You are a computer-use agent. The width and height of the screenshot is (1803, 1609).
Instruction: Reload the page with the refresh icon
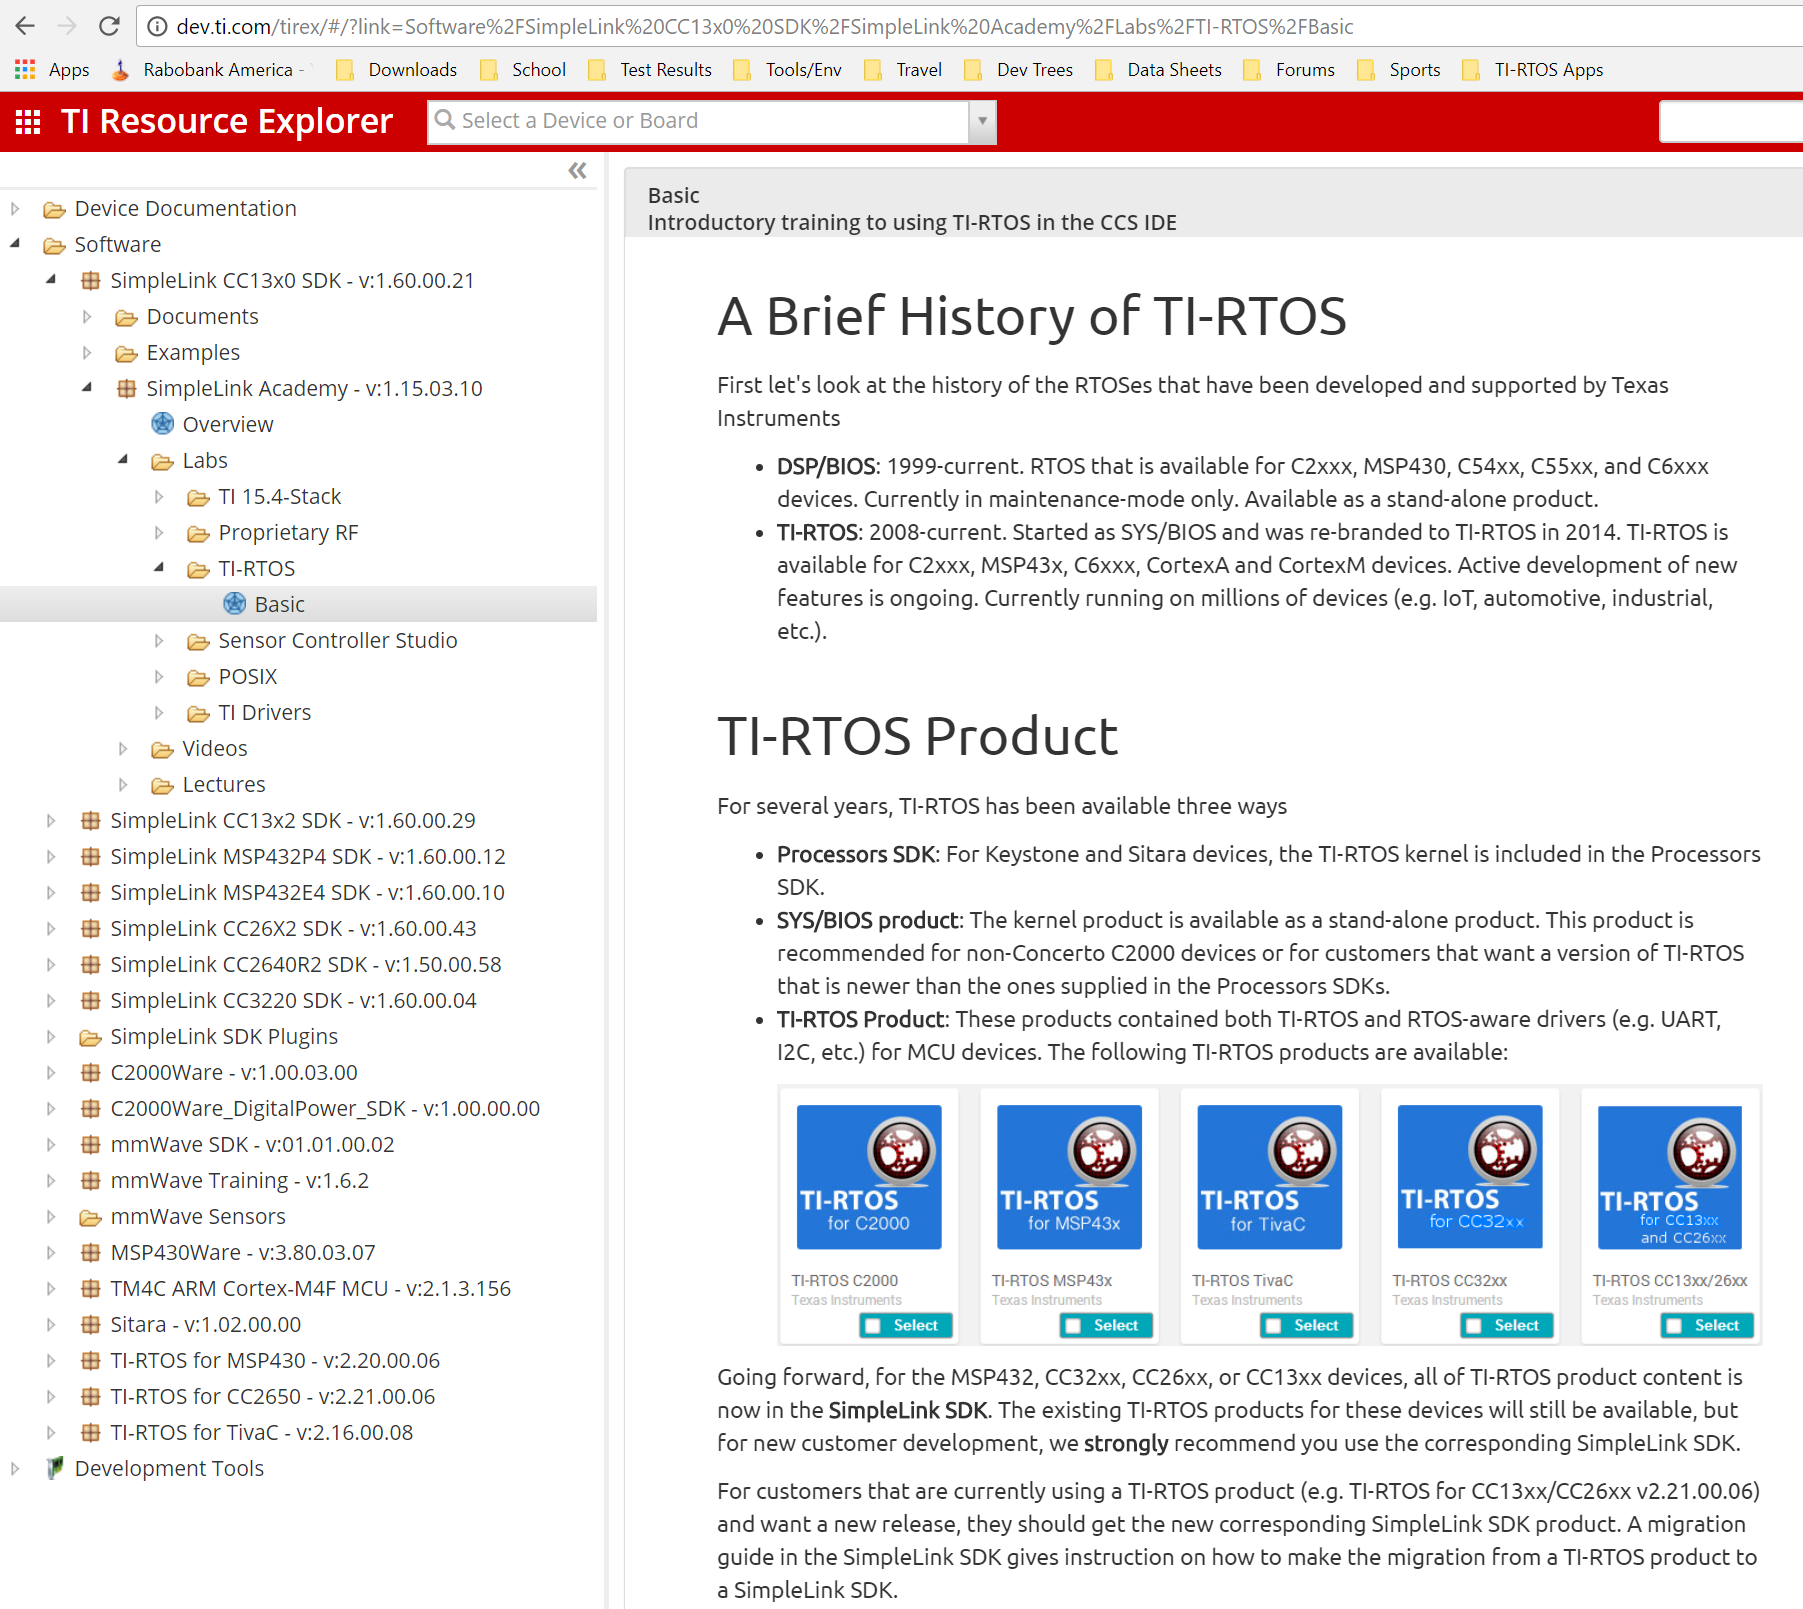(x=109, y=26)
